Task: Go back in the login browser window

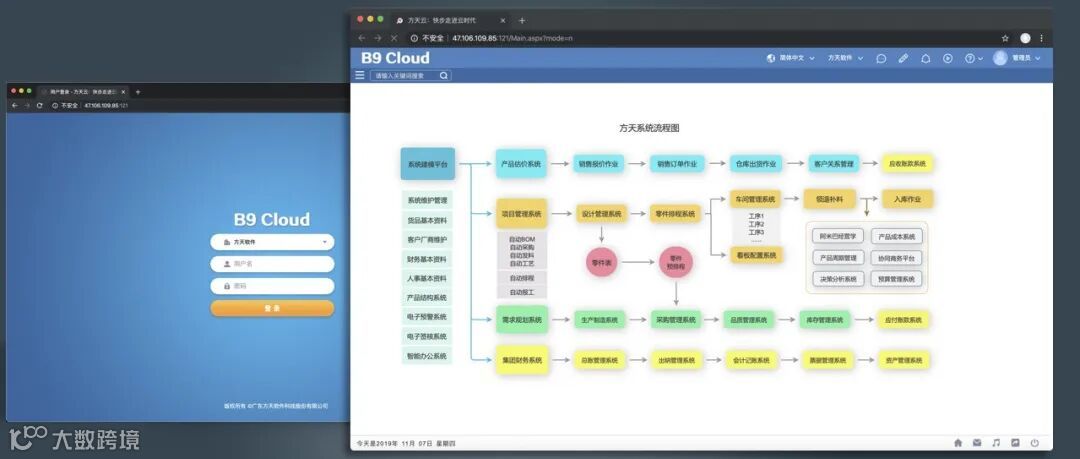Action: [14, 105]
